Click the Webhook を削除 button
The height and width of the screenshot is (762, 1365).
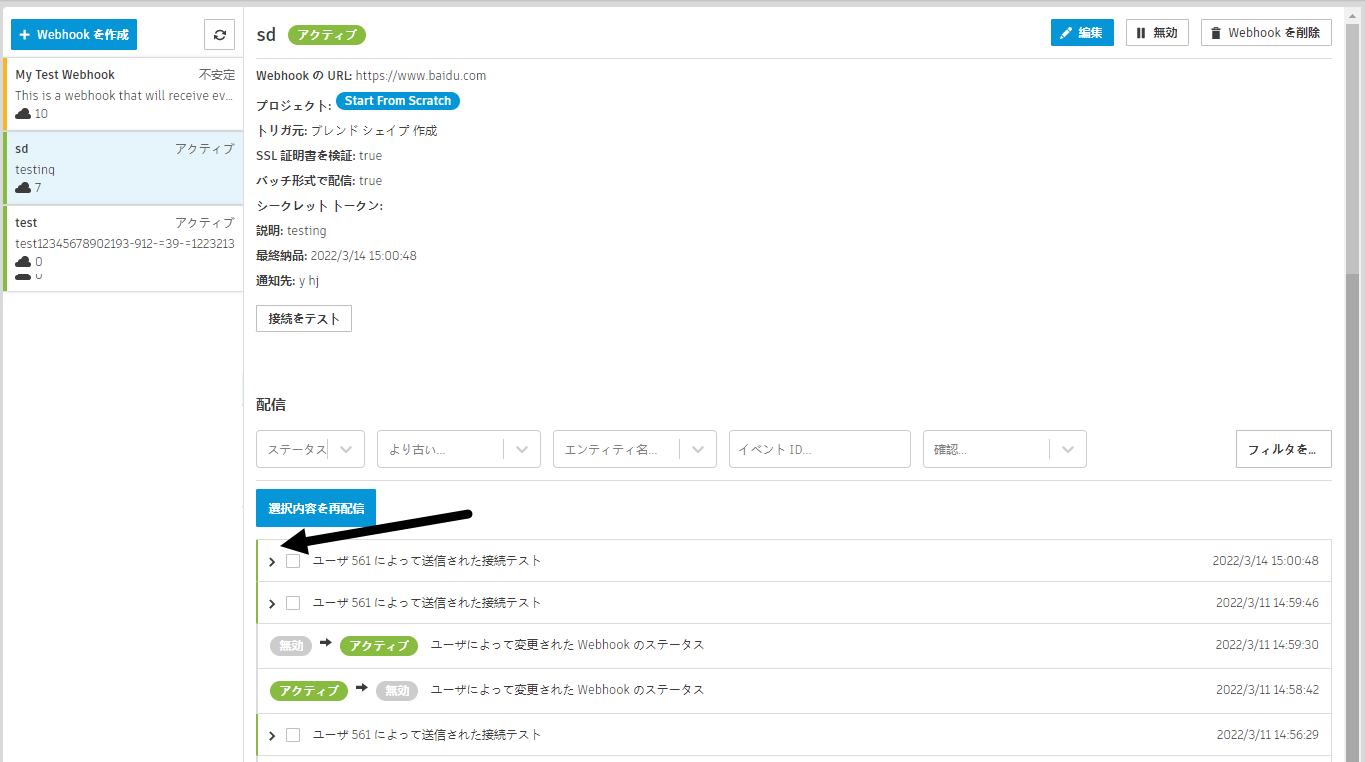click(1266, 33)
